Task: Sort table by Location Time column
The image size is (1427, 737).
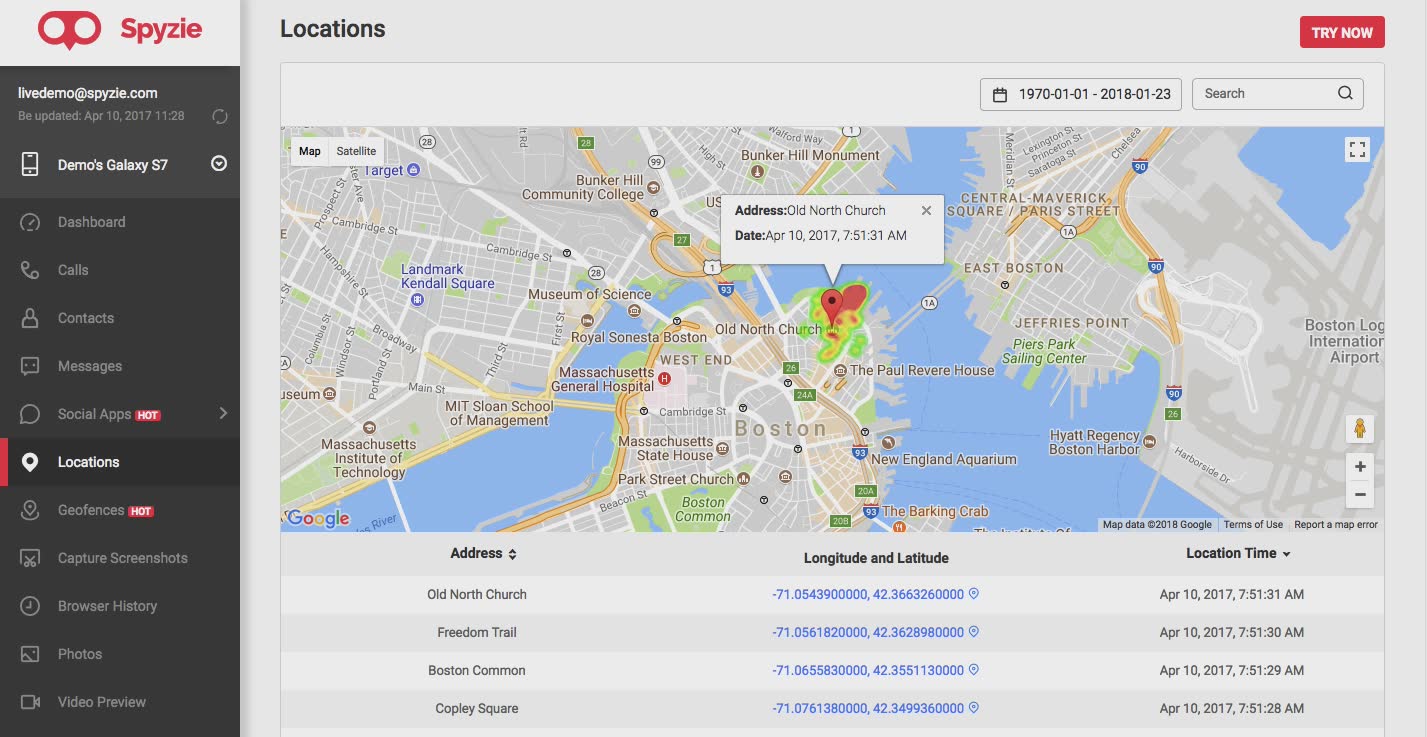Action: point(1238,553)
